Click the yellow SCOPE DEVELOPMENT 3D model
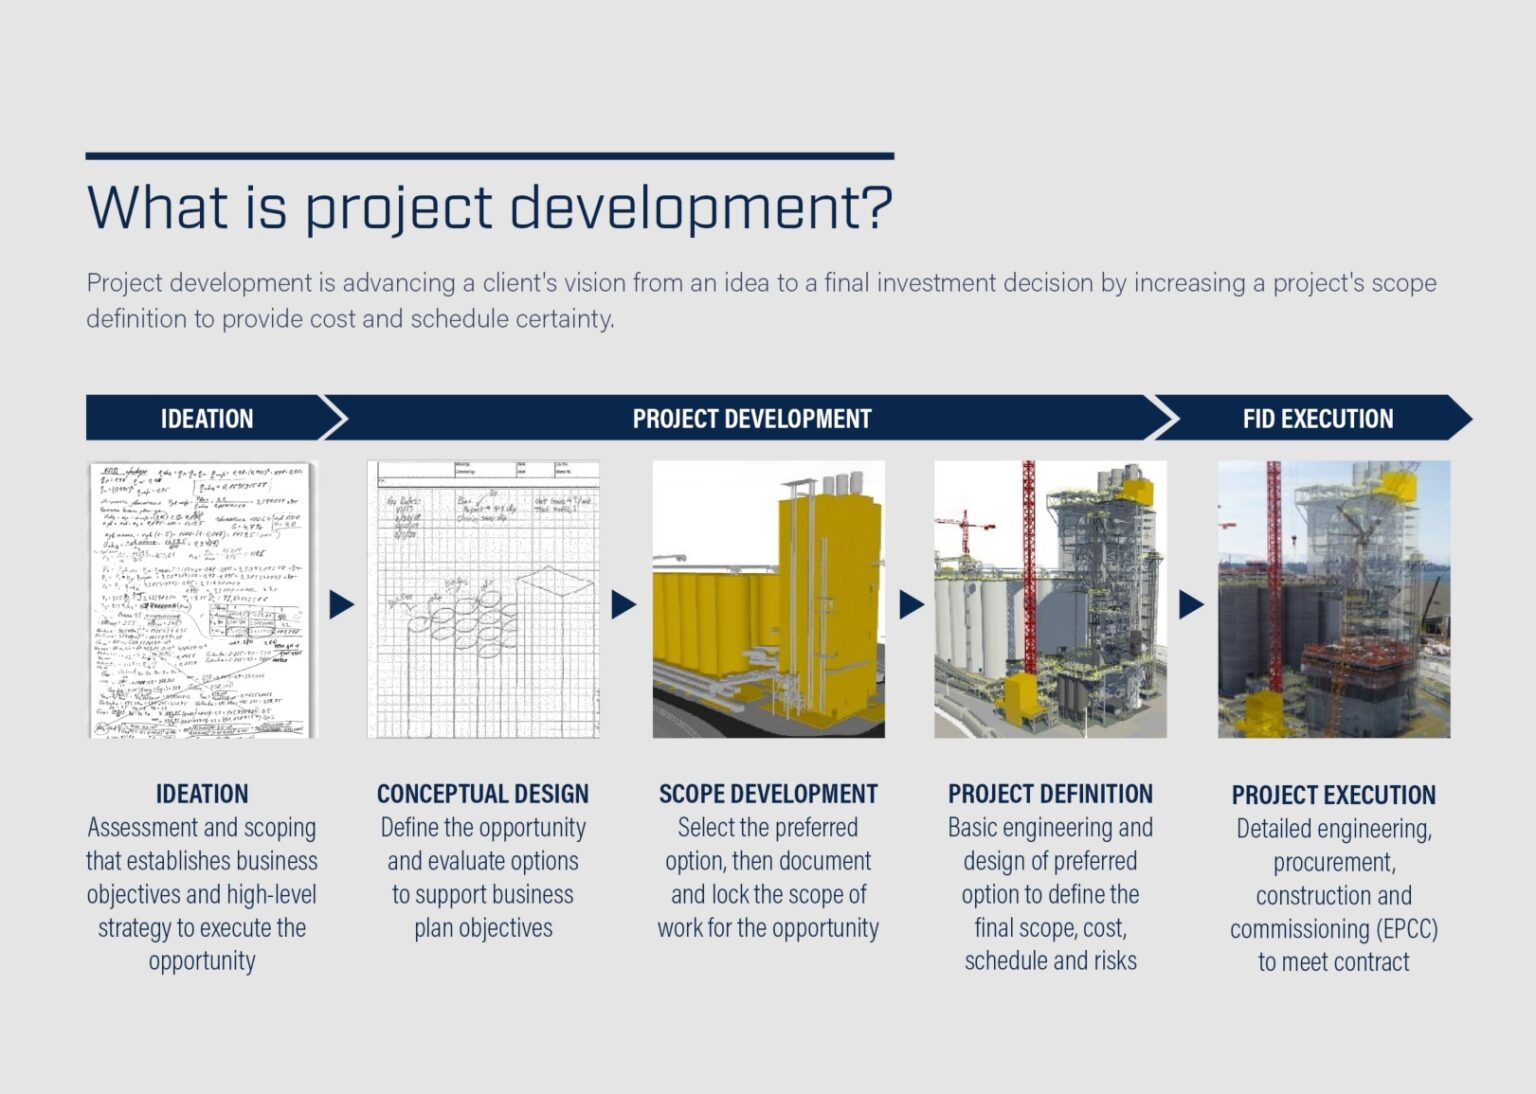The image size is (1536, 1094). click(768, 600)
